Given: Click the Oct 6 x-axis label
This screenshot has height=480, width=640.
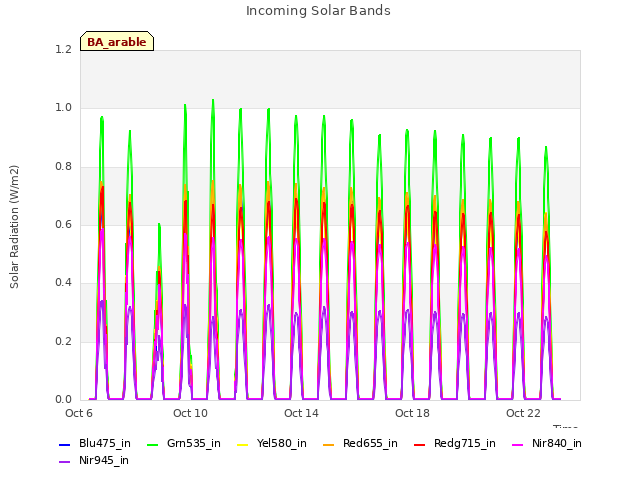Looking at the screenshot, I should click(79, 413).
